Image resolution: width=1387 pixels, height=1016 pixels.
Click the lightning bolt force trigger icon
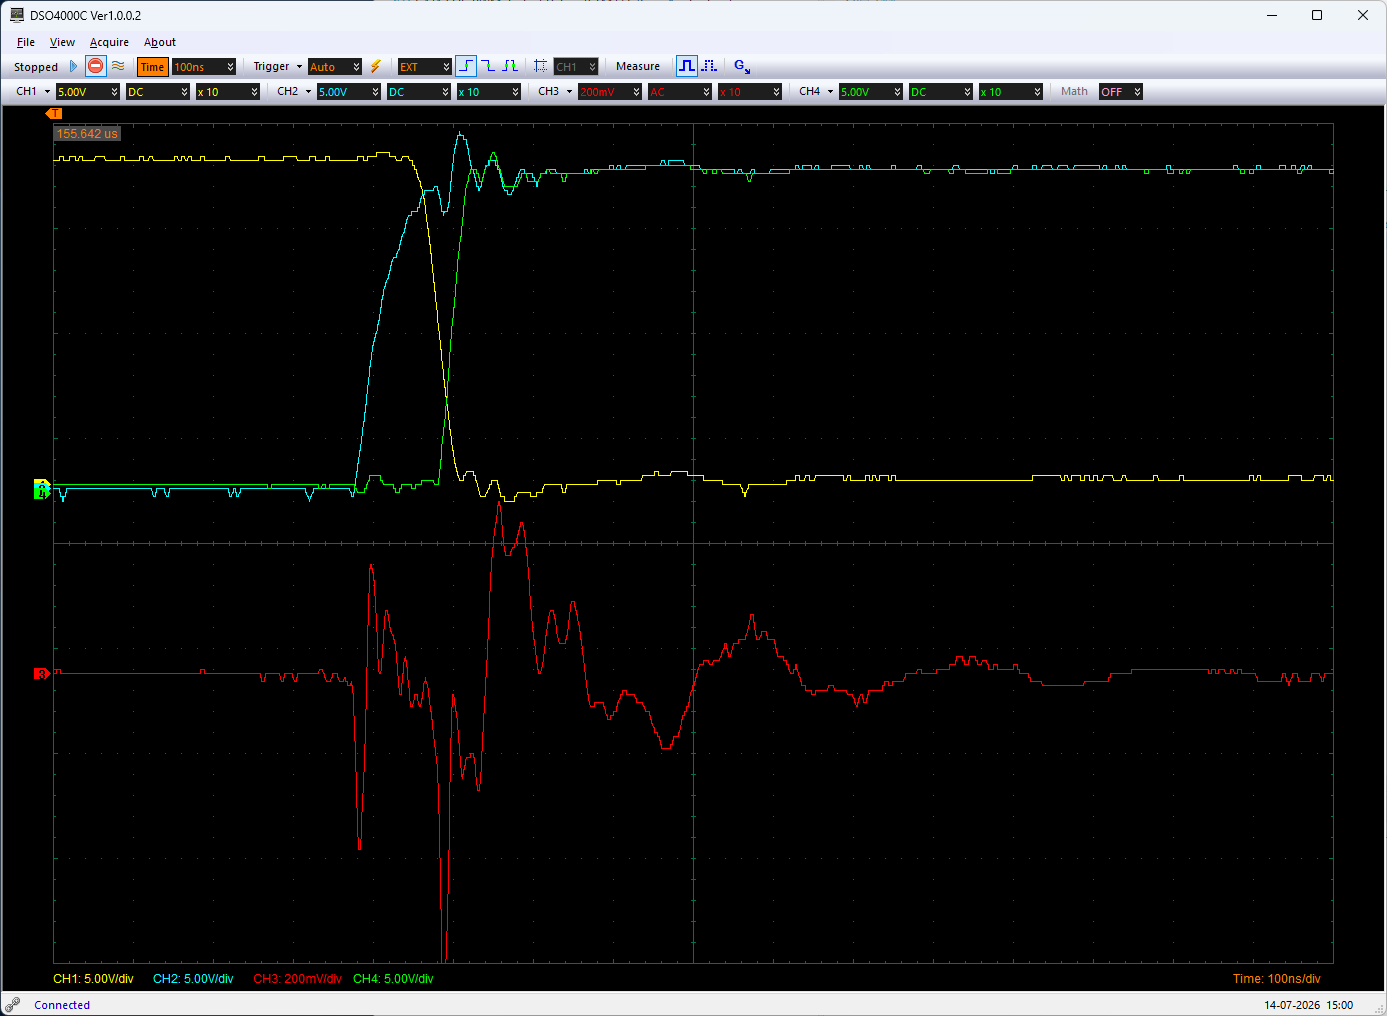376,66
